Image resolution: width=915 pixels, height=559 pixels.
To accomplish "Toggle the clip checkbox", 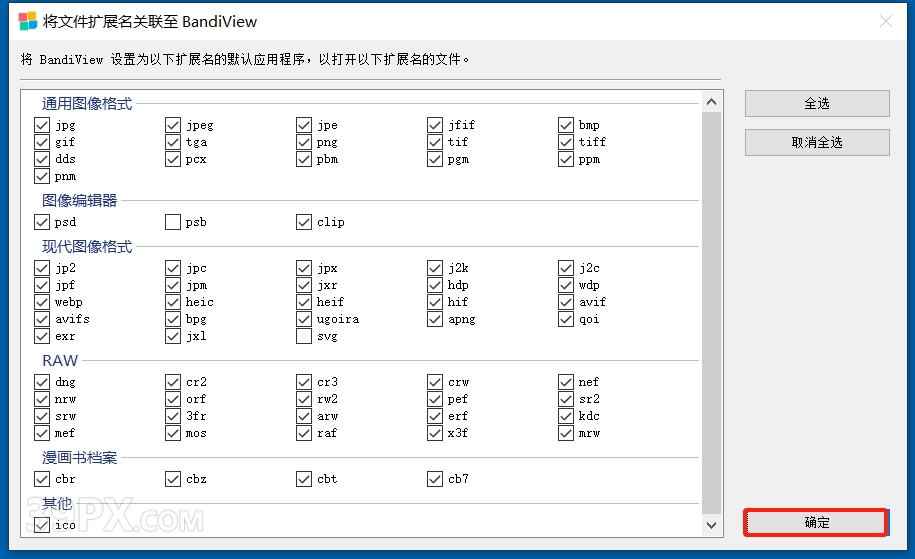I will (x=304, y=222).
